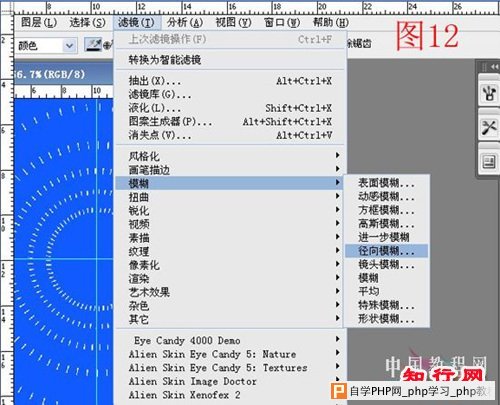Expand the 艺术效果 artistic submenu
The width and height of the screenshot is (500, 405).
point(230,292)
